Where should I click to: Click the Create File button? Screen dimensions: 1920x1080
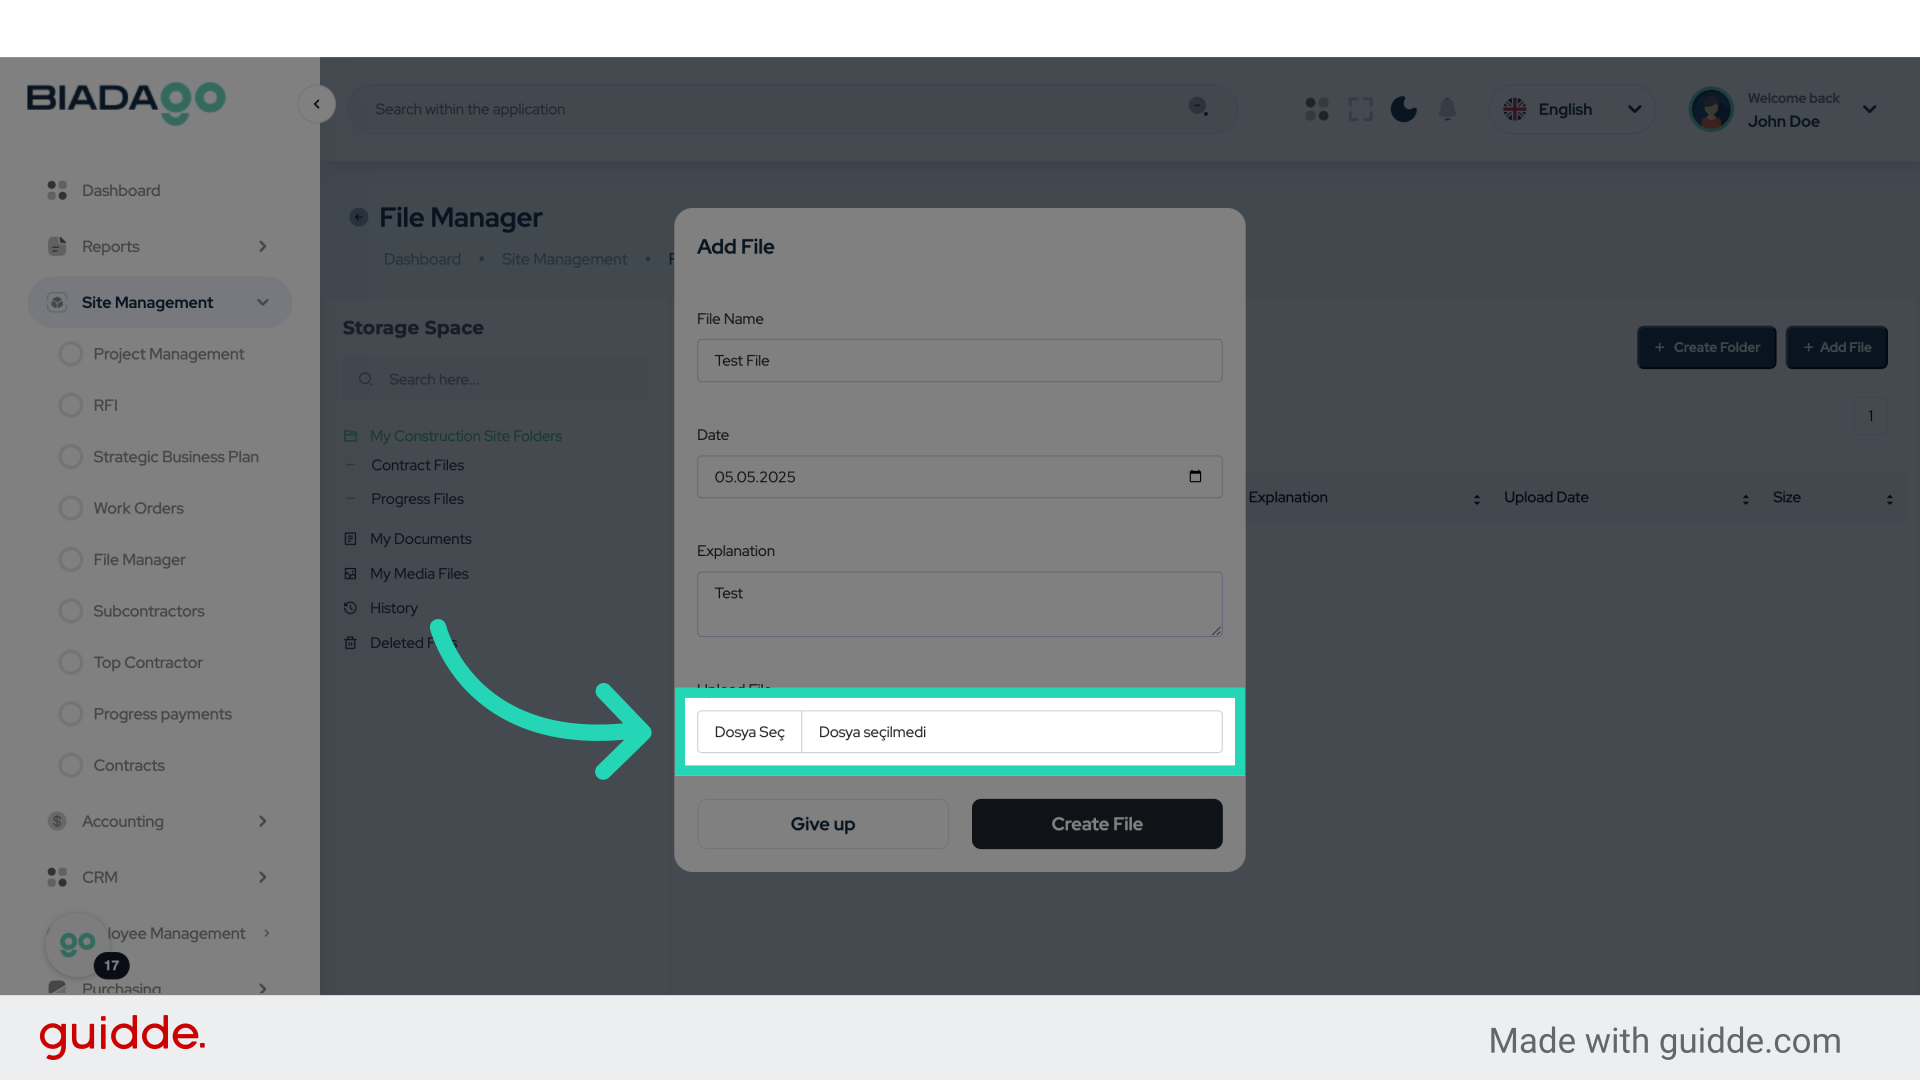(x=1096, y=824)
